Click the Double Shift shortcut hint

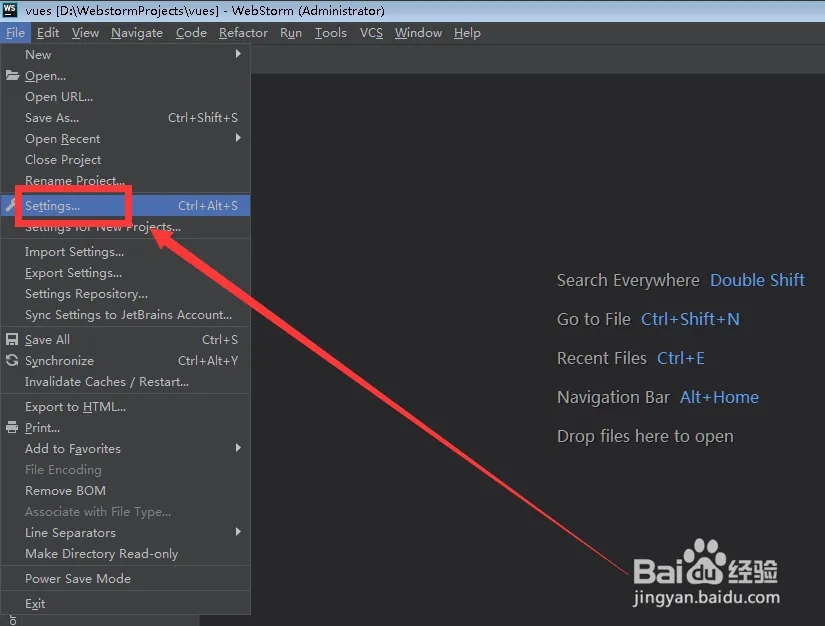(757, 280)
